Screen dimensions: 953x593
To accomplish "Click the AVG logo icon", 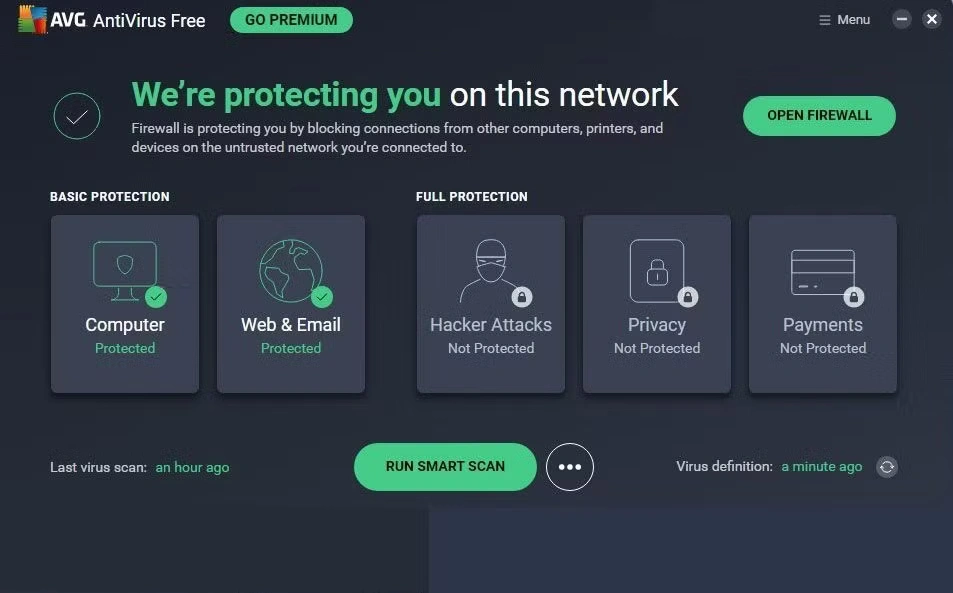I will click(33, 20).
